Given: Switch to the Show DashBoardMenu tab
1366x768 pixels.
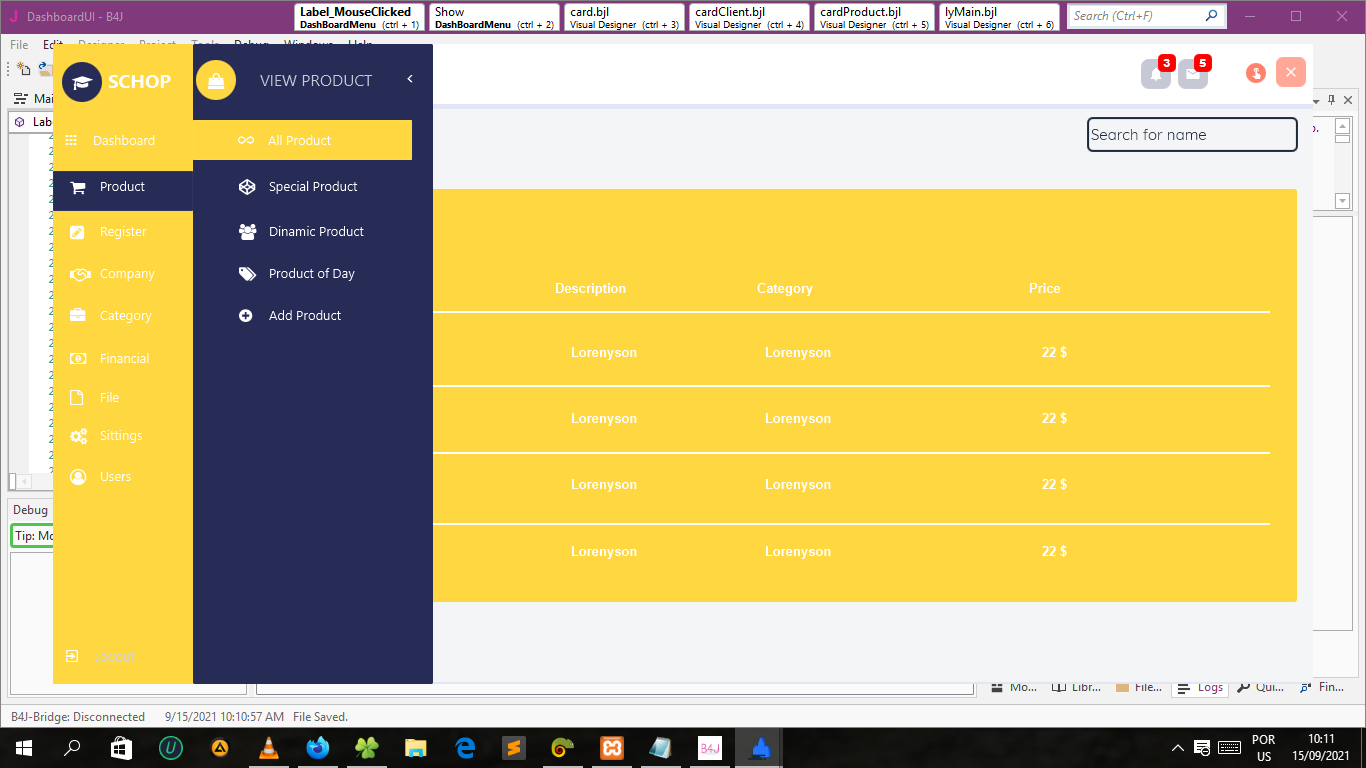Looking at the screenshot, I should point(494,18).
